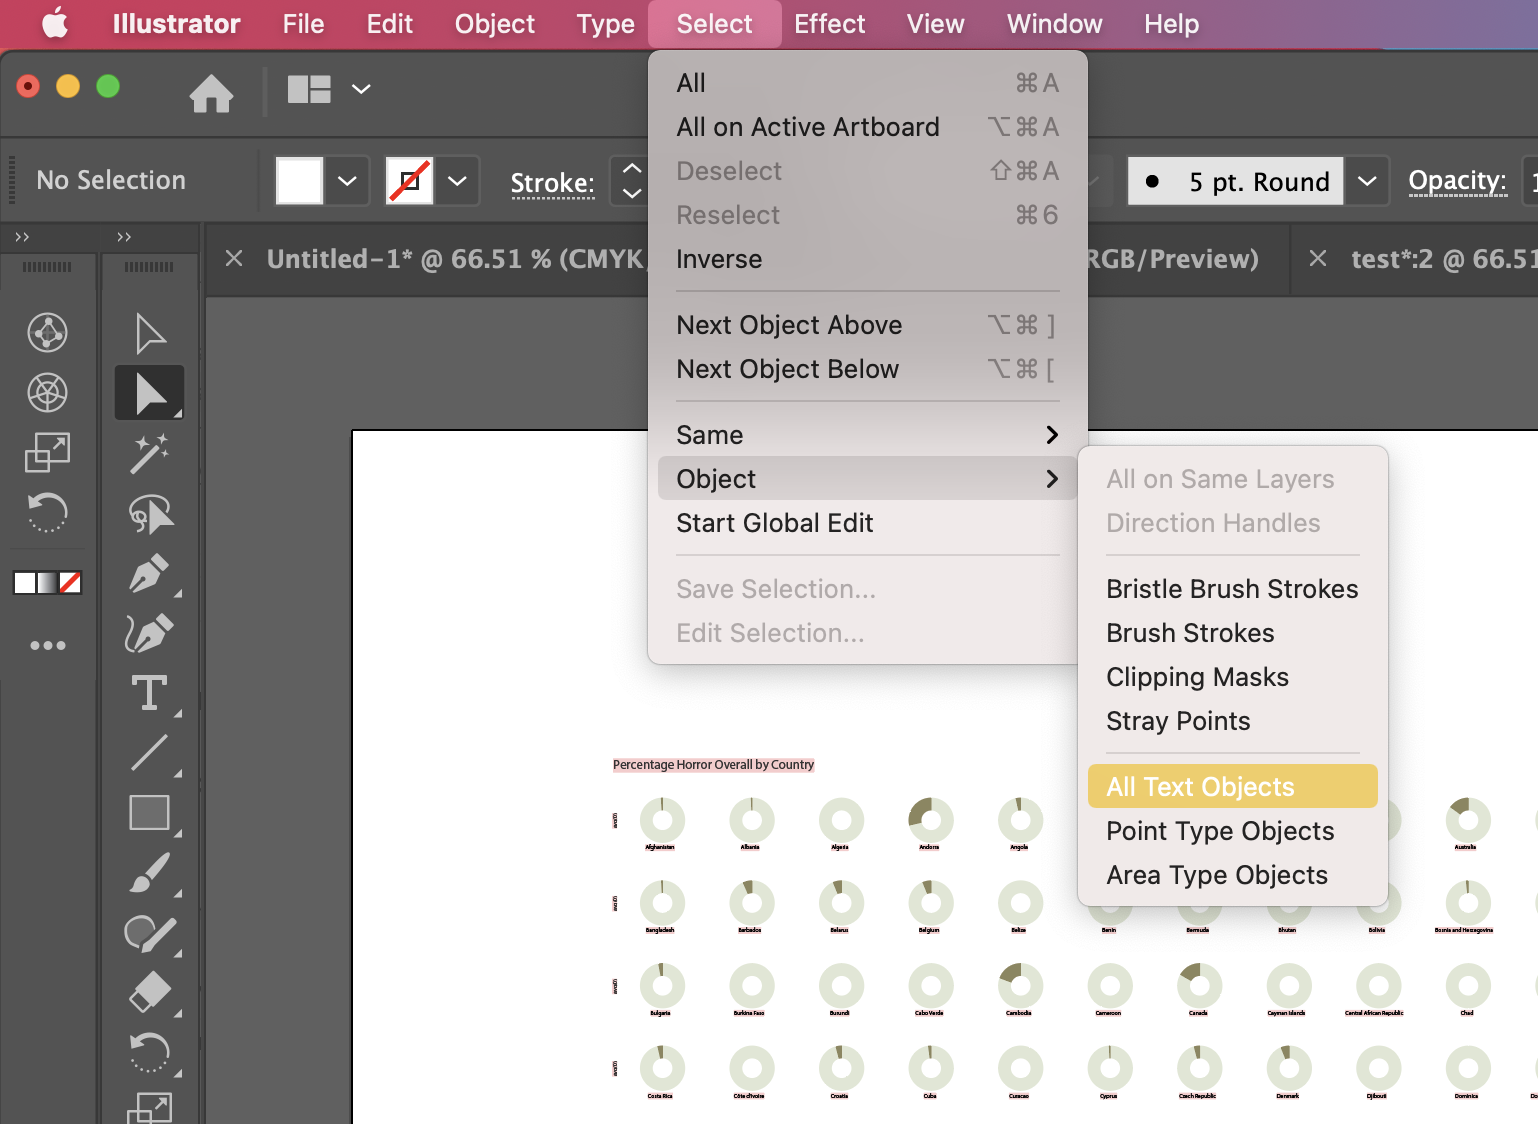Screen dimensions: 1538x1124
Task: Open the fill color dropdown
Action: tap(347, 181)
